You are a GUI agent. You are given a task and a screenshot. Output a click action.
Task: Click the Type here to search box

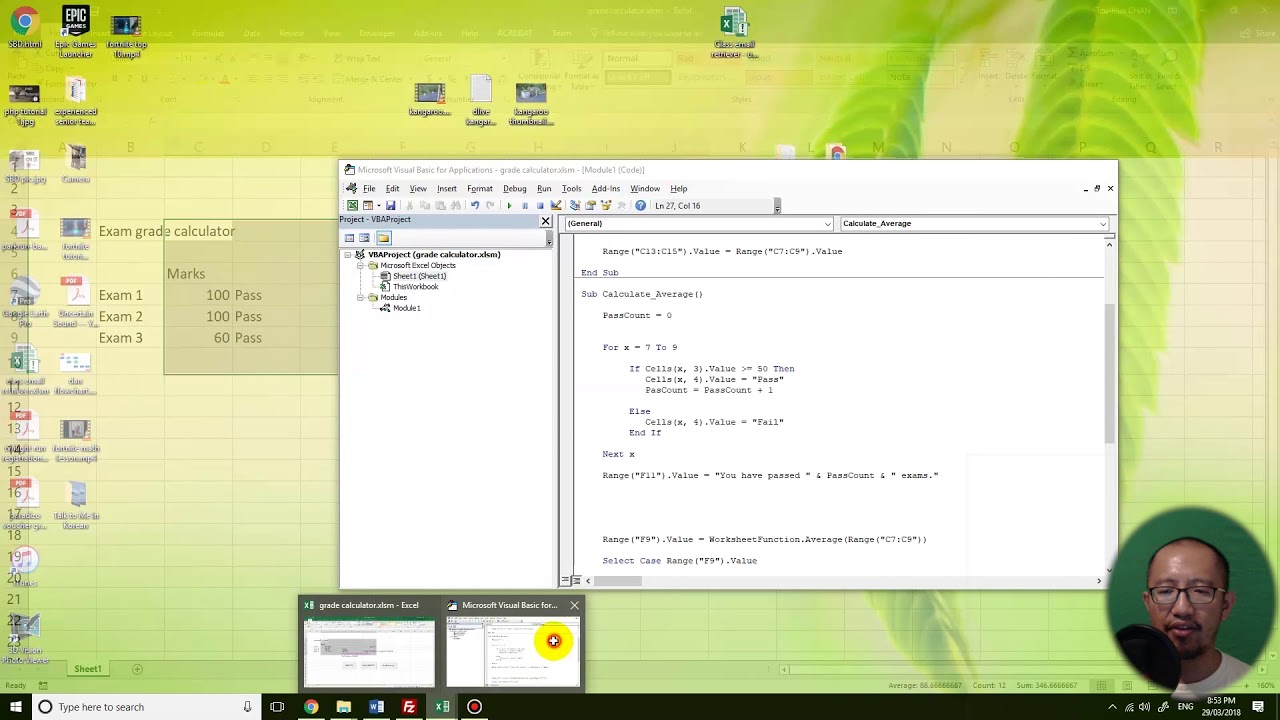(146, 707)
